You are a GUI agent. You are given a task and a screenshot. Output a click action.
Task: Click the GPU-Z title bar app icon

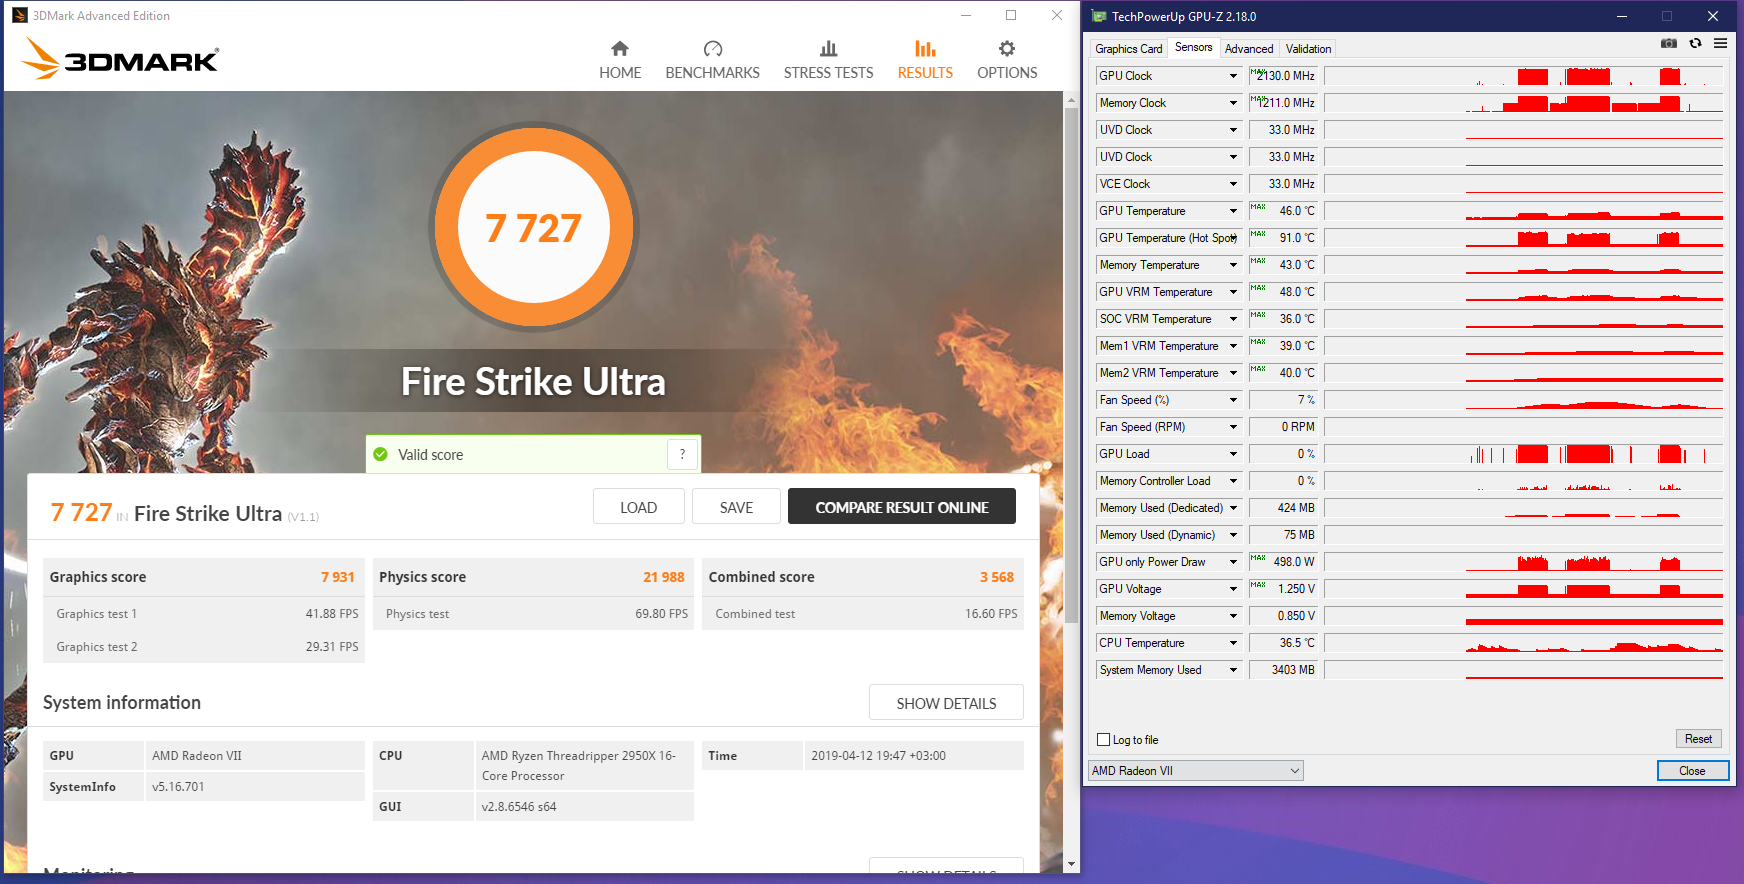coord(1099,16)
